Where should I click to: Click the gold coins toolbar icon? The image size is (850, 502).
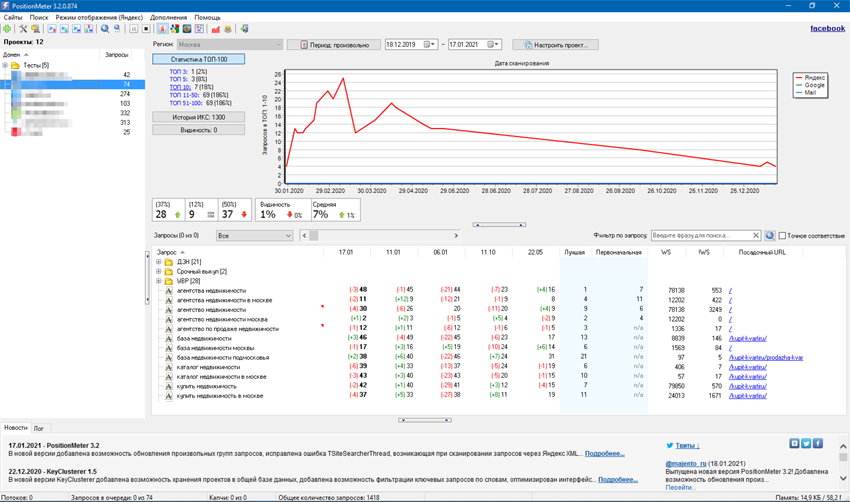coord(228,29)
